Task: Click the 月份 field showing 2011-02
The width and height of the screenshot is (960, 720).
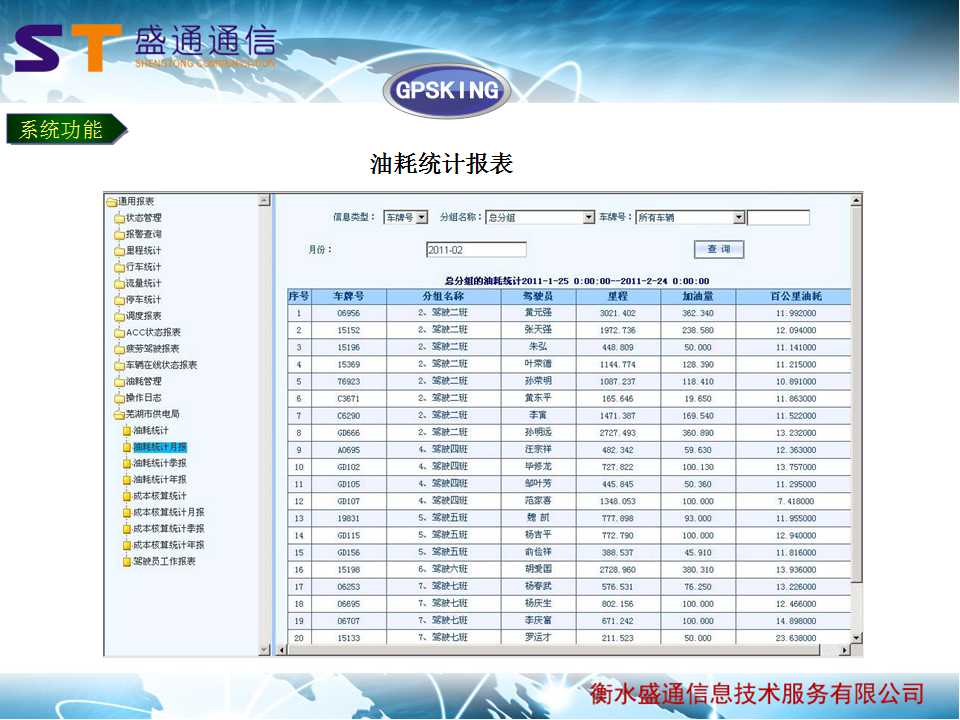Action: pos(475,250)
